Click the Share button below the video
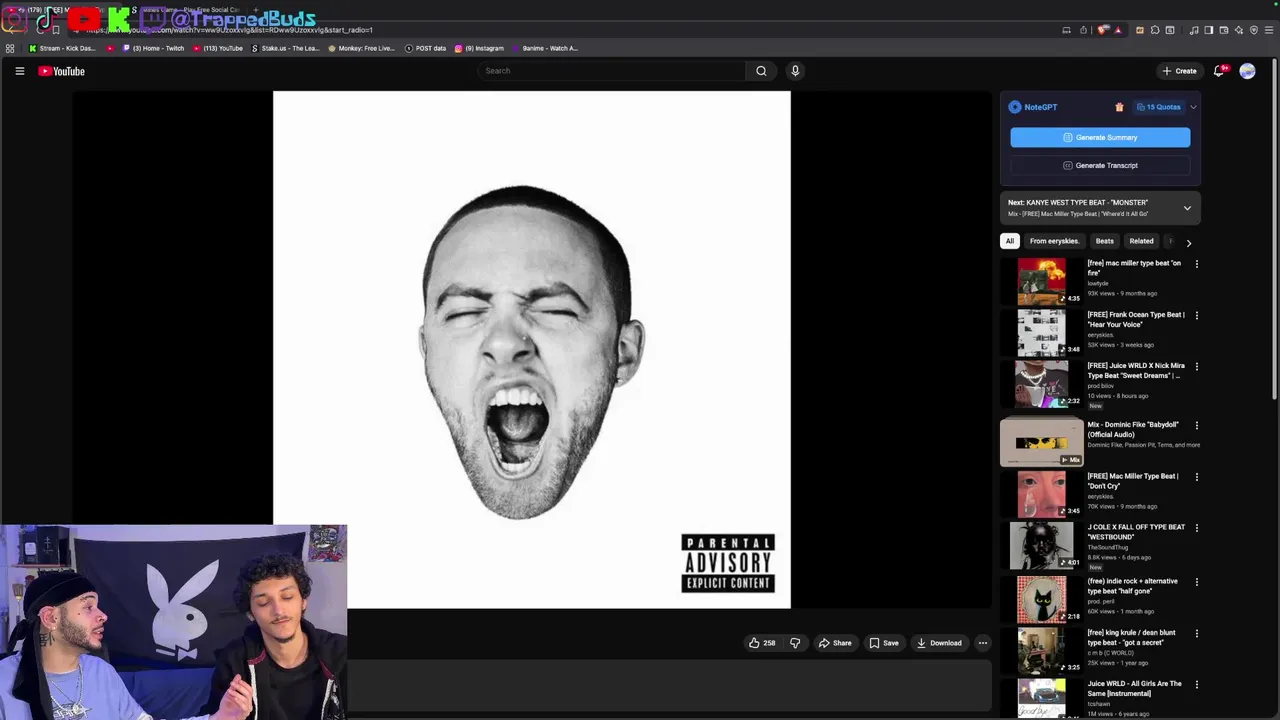The width and height of the screenshot is (1280, 720). pyautogui.click(x=835, y=643)
